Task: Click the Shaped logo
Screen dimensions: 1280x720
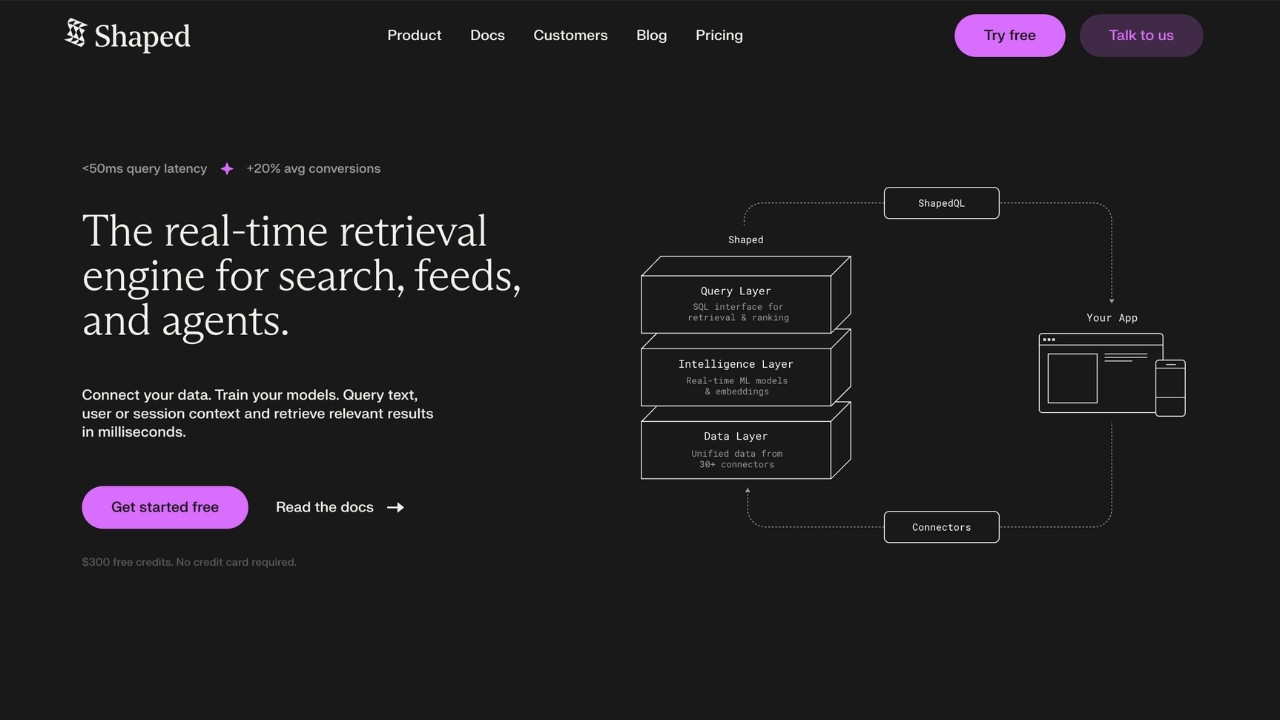Action: (127, 35)
